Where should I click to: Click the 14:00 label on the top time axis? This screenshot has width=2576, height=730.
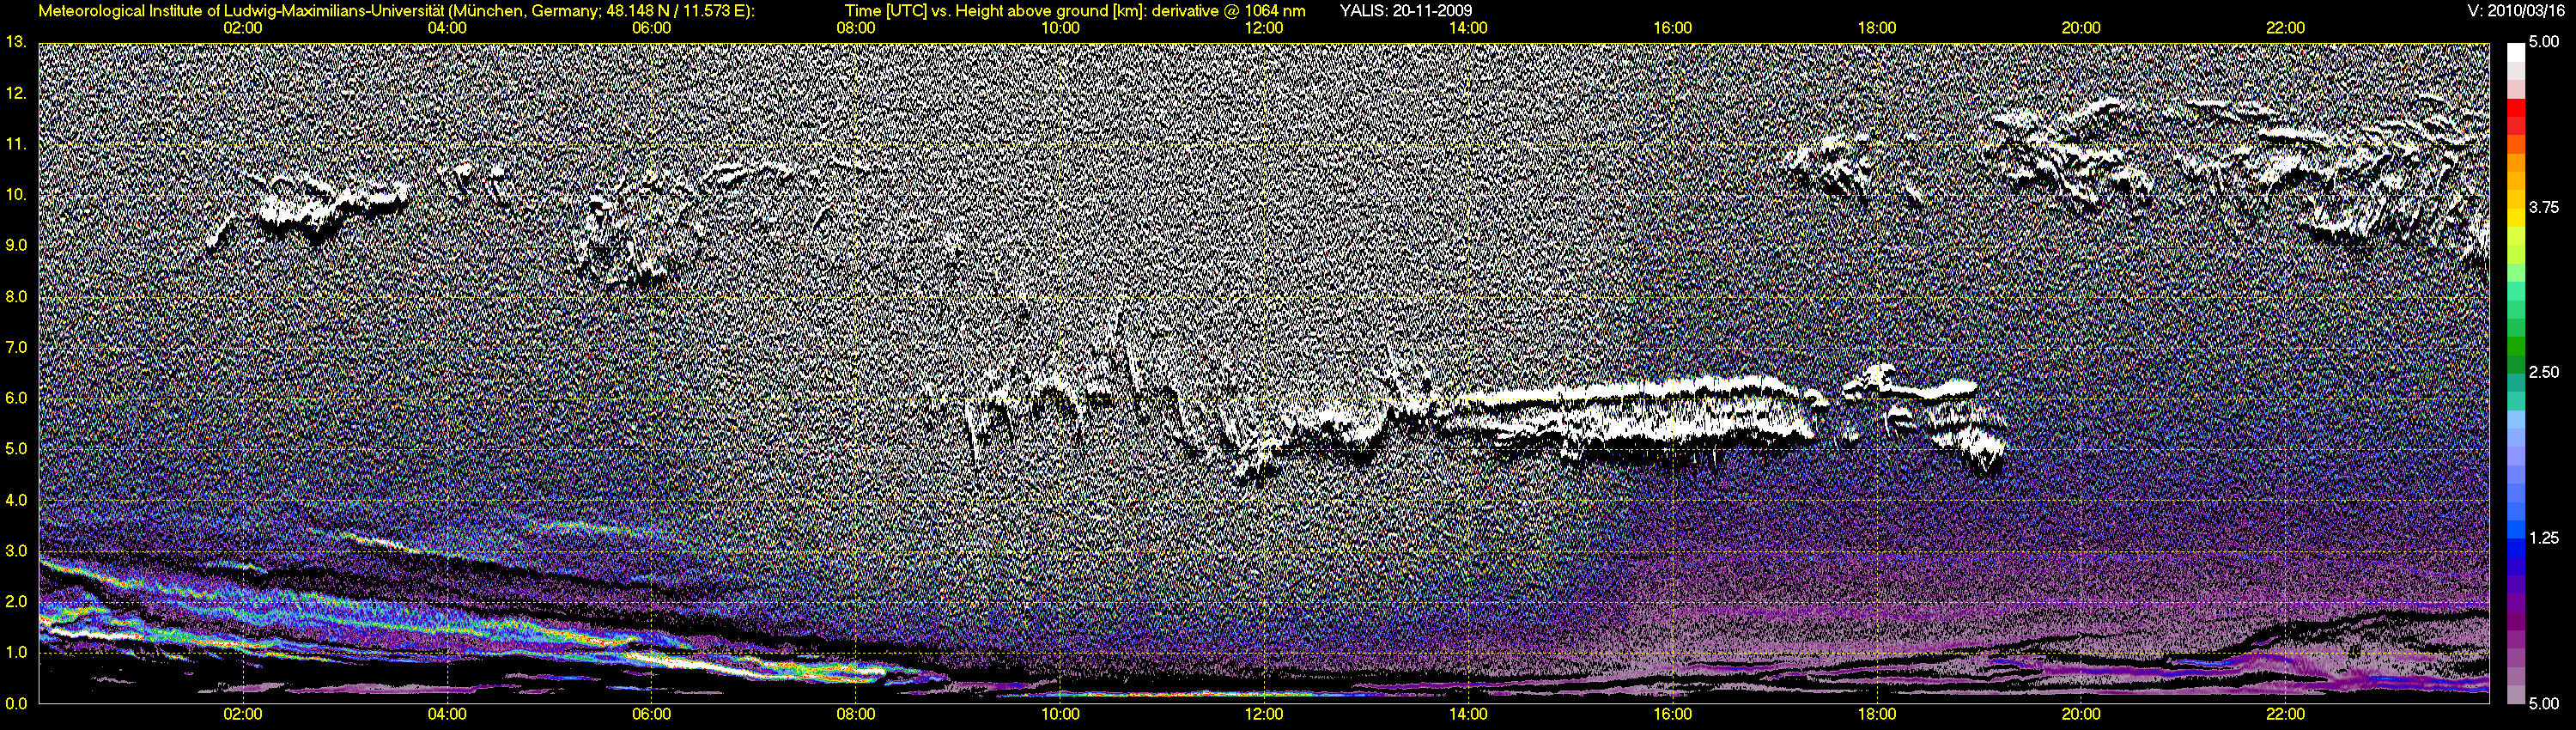pos(1468,28)
